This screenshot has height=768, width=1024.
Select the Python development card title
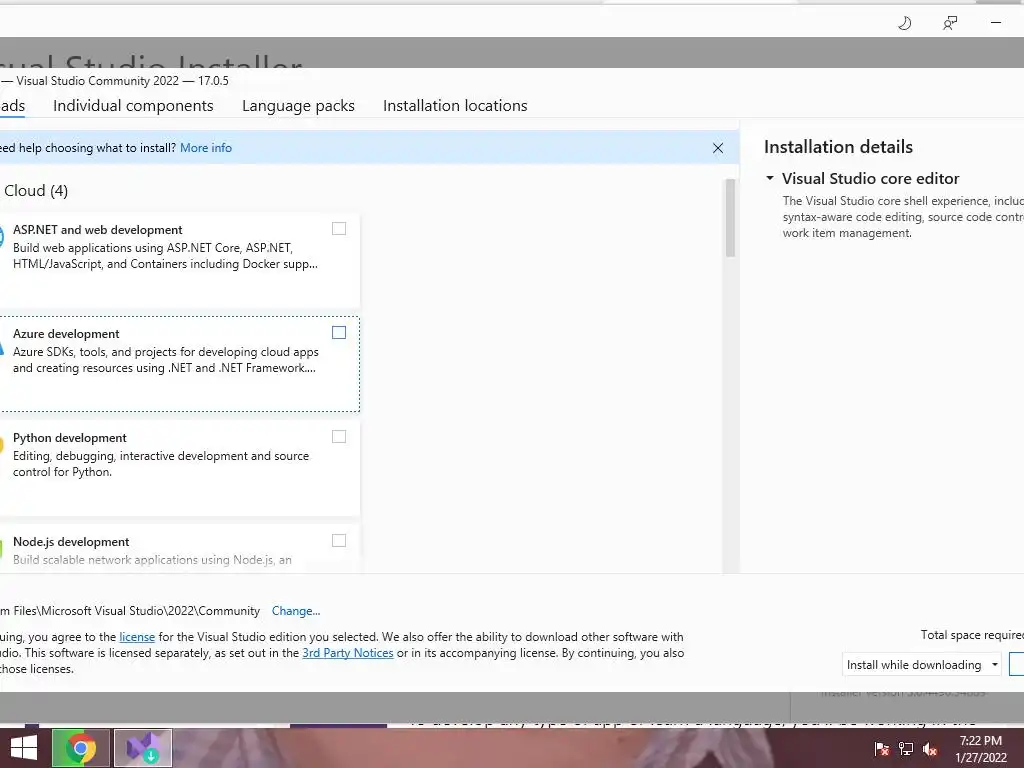70,438
